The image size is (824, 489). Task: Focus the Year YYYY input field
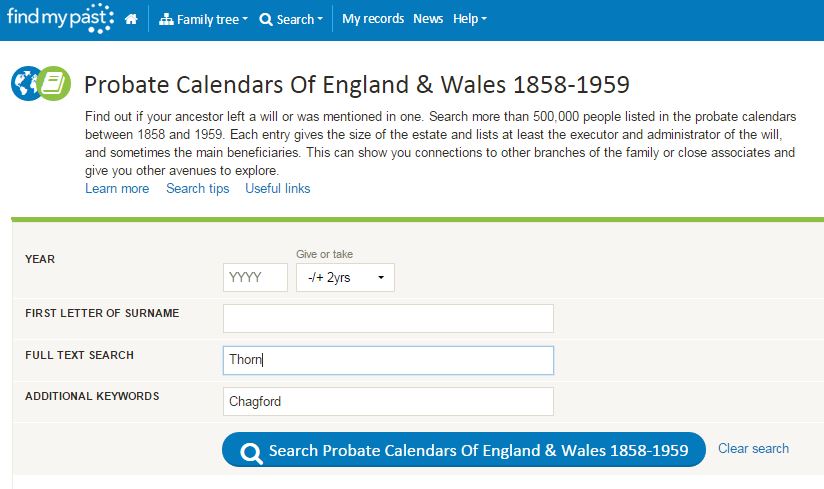coord(255,278)
